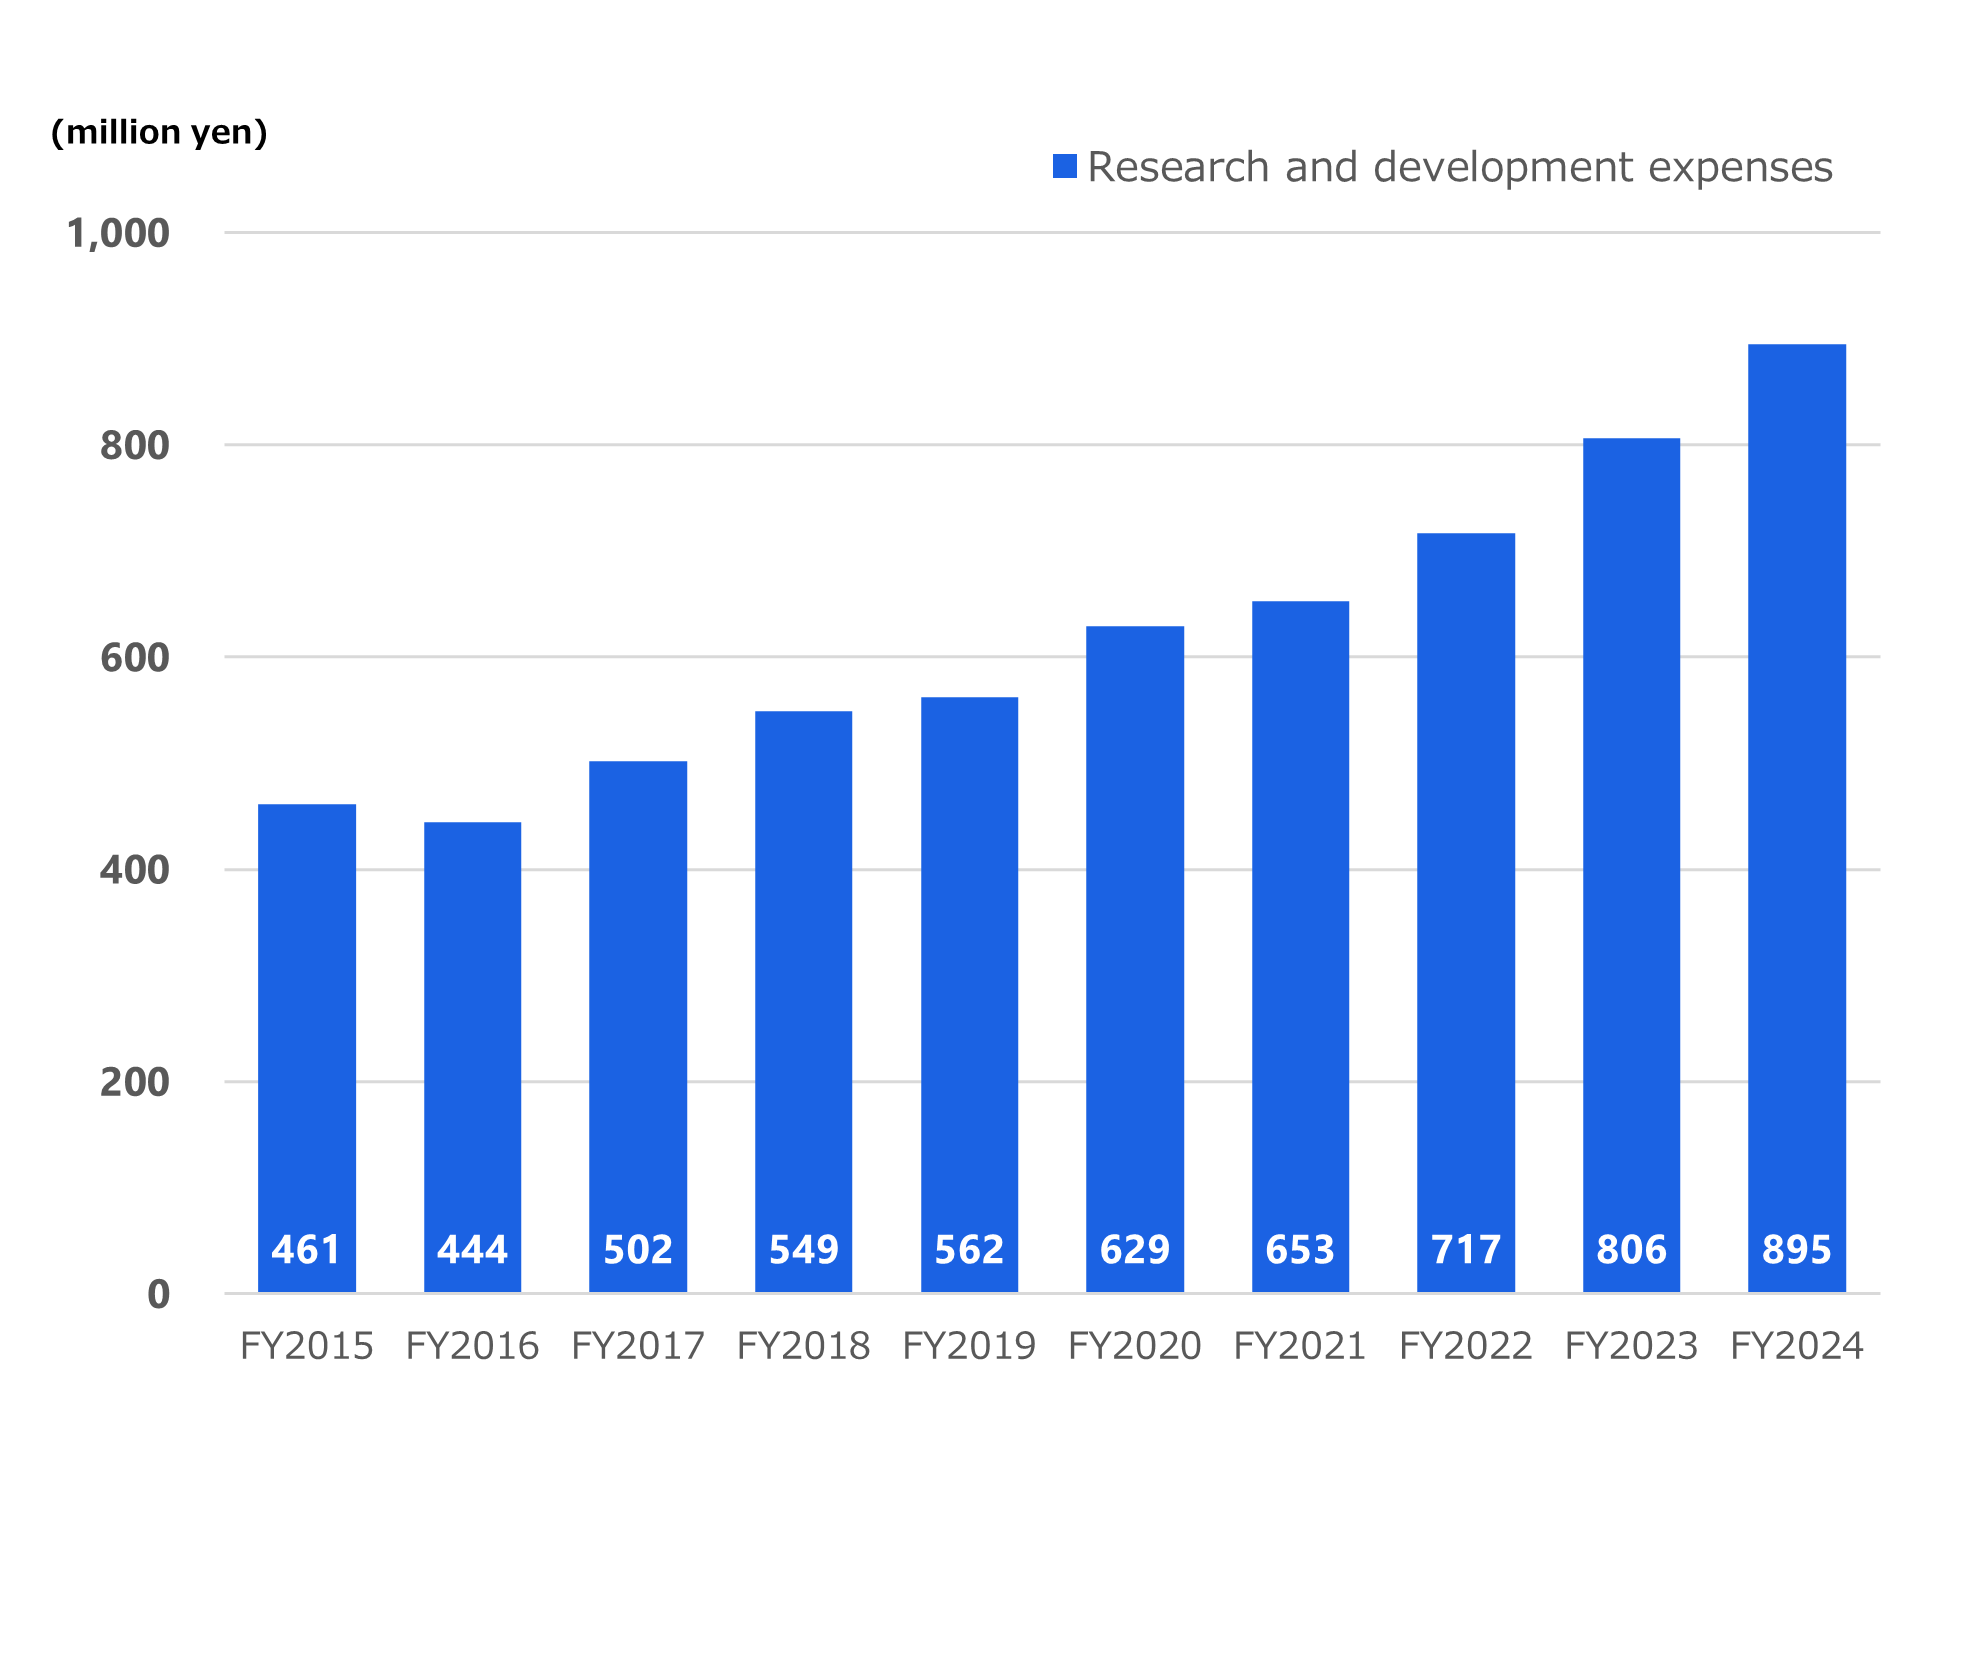Click the '653' data value label
1986x1667 pixels.
pos(1300,1250)
